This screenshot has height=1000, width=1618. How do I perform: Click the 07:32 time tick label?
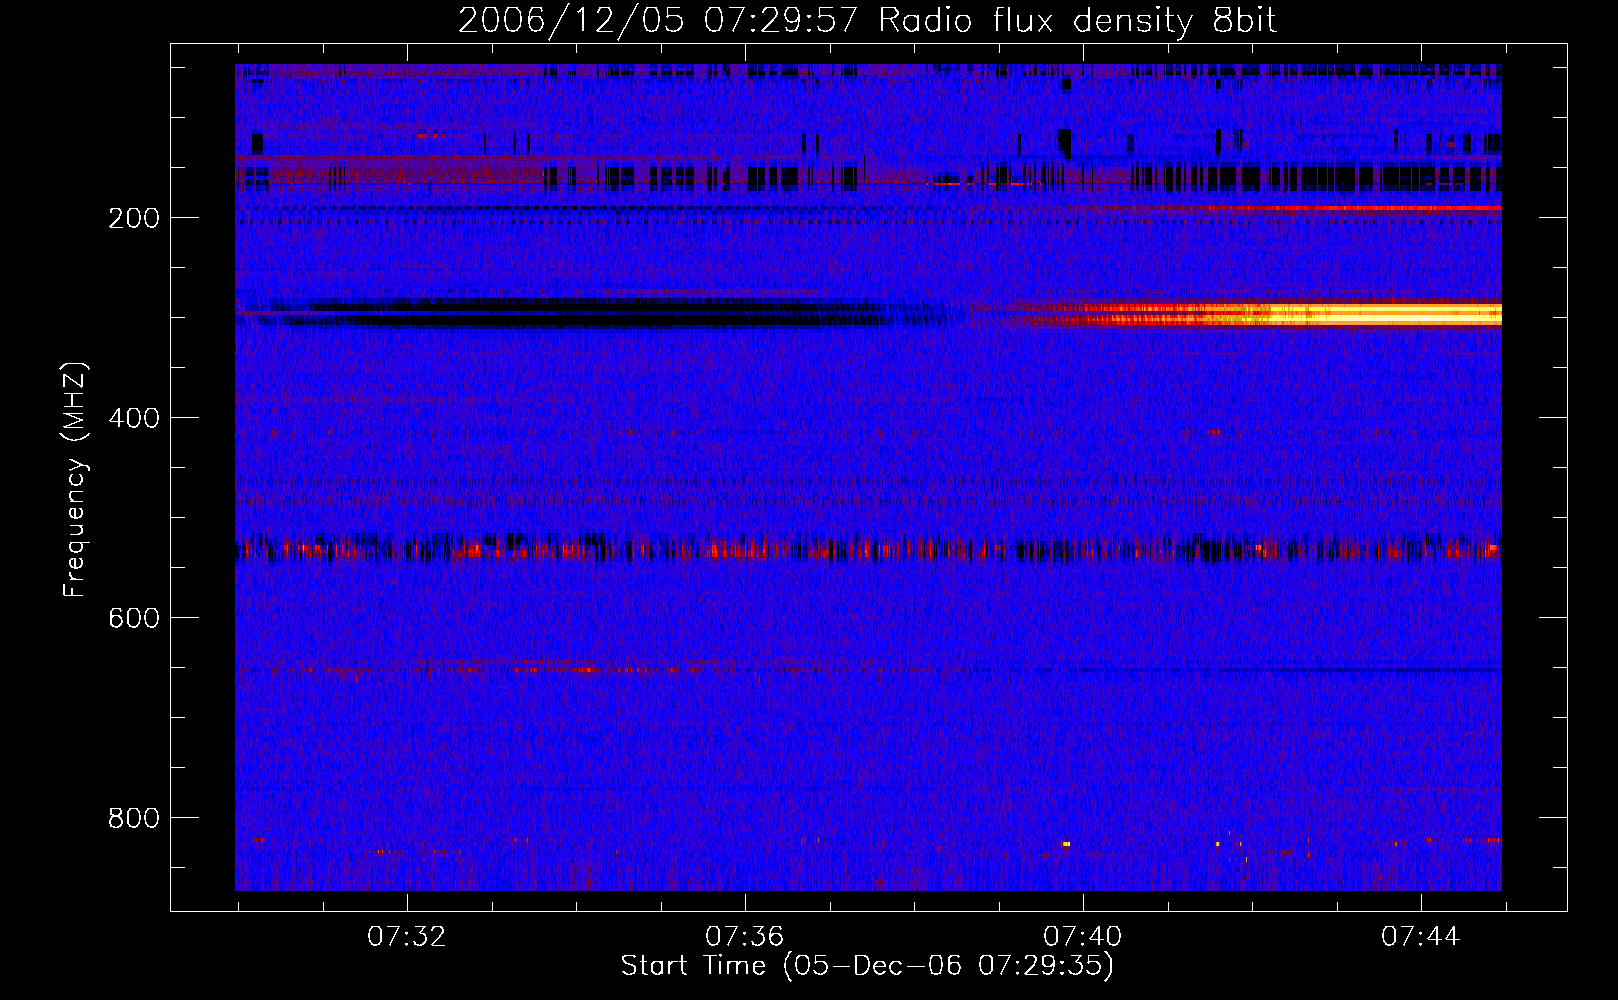(x=407, y=937)
